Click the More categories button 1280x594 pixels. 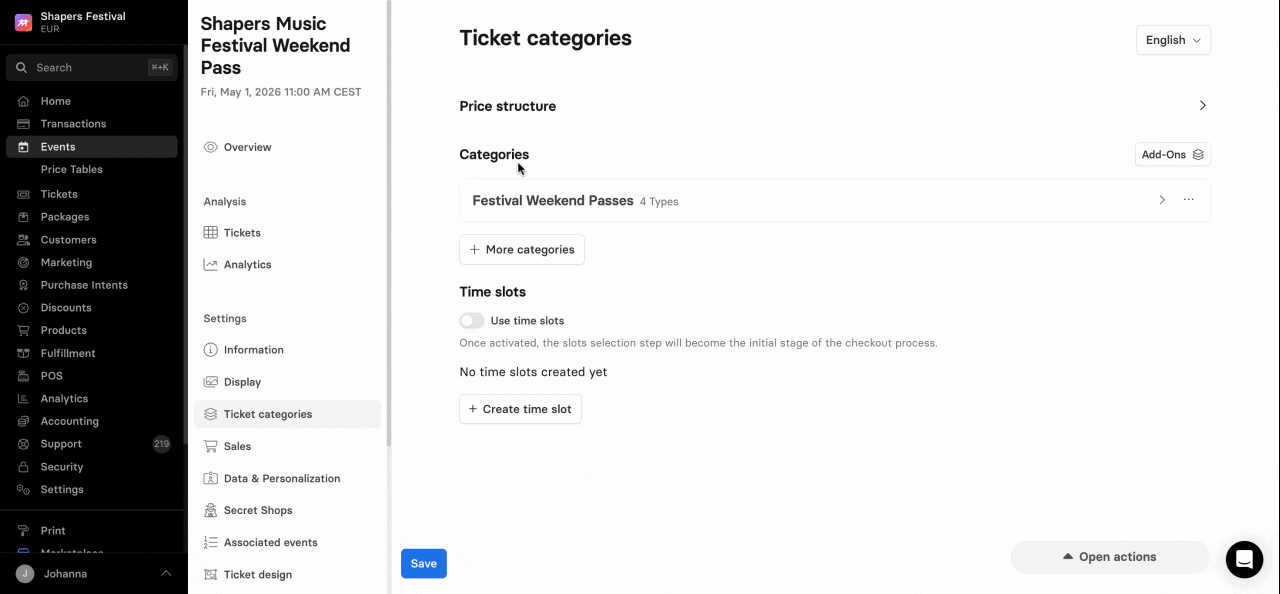[522, 250]
